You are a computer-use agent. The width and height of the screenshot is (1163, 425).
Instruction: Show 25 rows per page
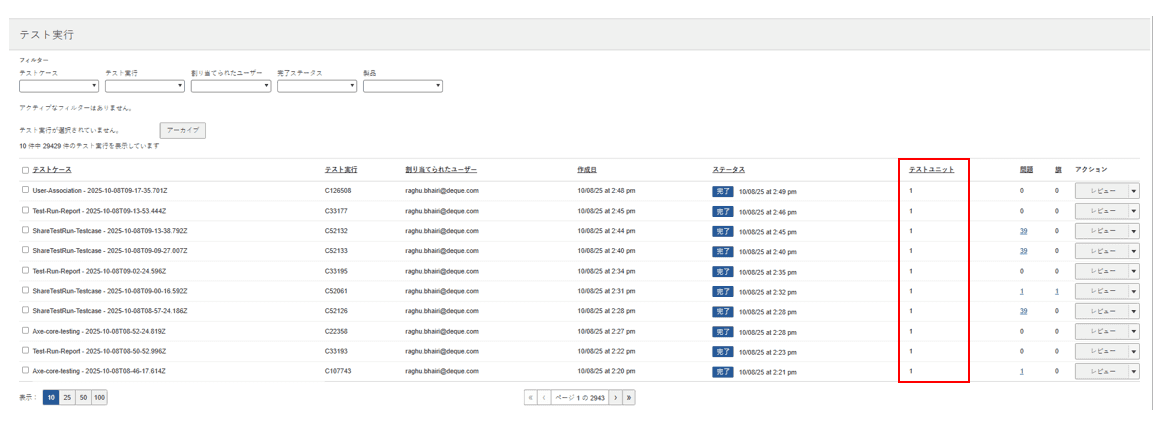[67, 397]
